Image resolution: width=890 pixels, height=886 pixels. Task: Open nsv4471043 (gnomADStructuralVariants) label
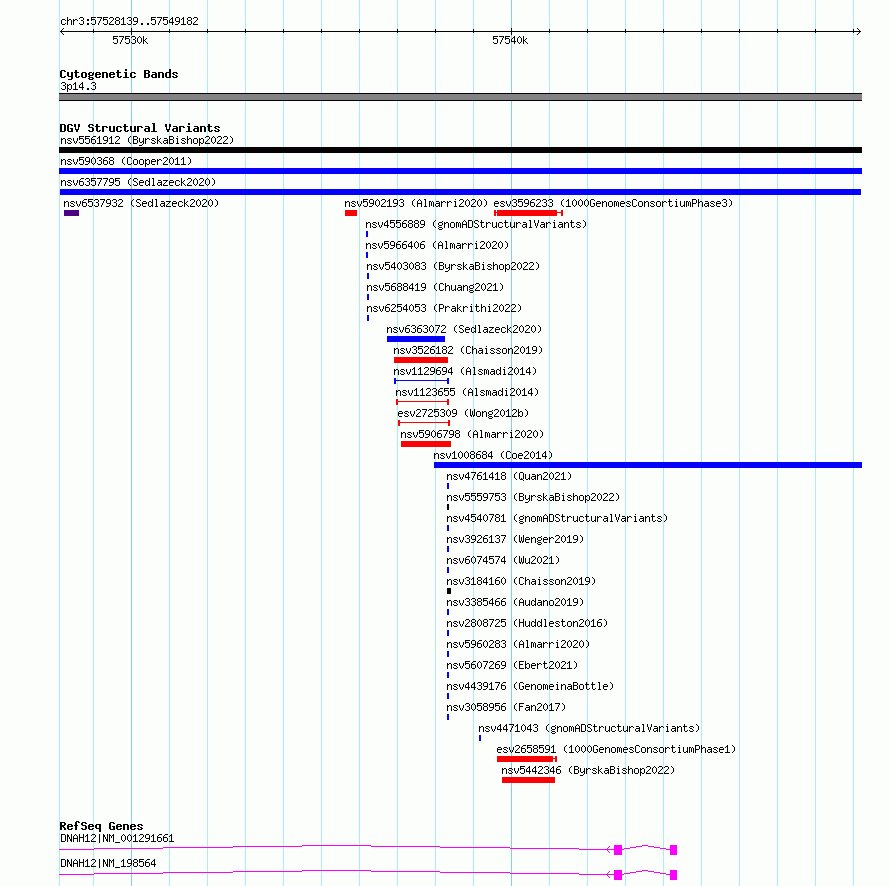pyautogui.click(x=589, y=728)
